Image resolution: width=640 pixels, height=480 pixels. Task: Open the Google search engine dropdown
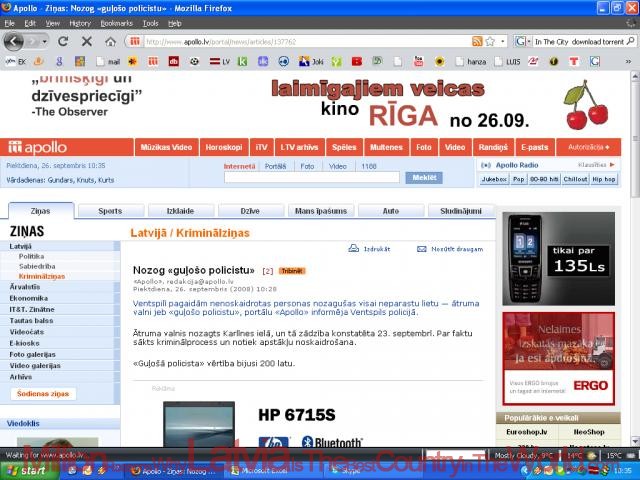[524, 42]
